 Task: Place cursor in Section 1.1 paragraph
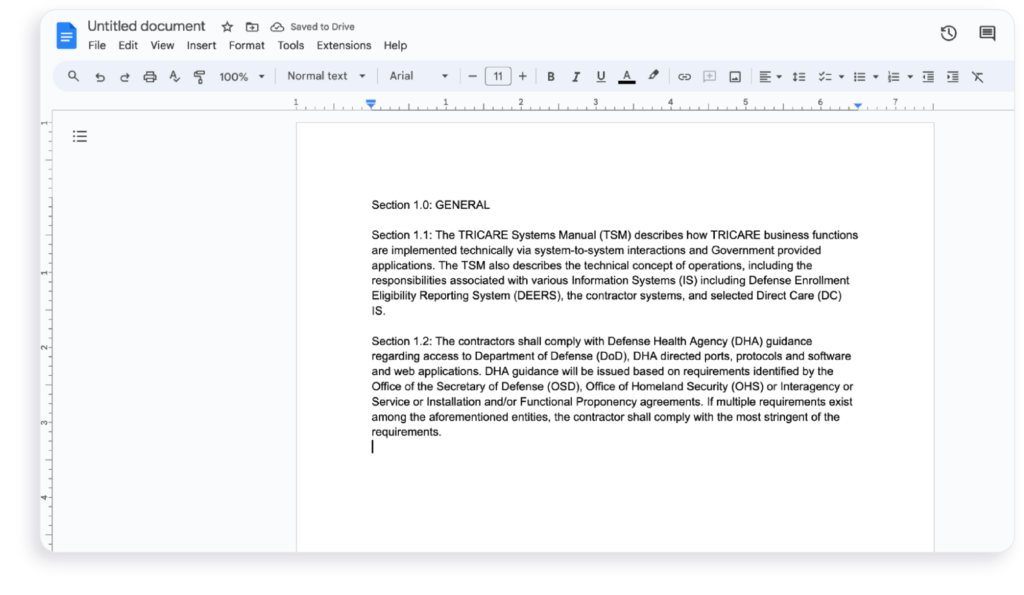(x=615, y=273)
